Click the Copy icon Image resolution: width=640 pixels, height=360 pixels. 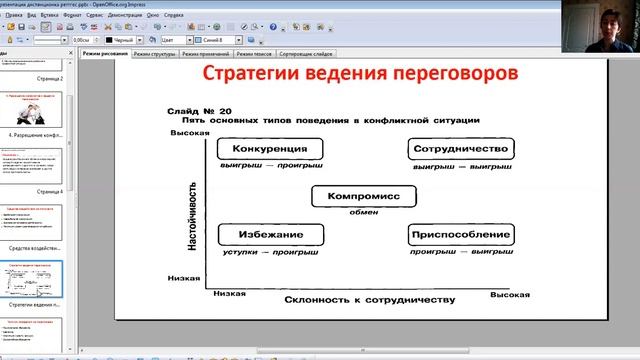tap(118, 27)
